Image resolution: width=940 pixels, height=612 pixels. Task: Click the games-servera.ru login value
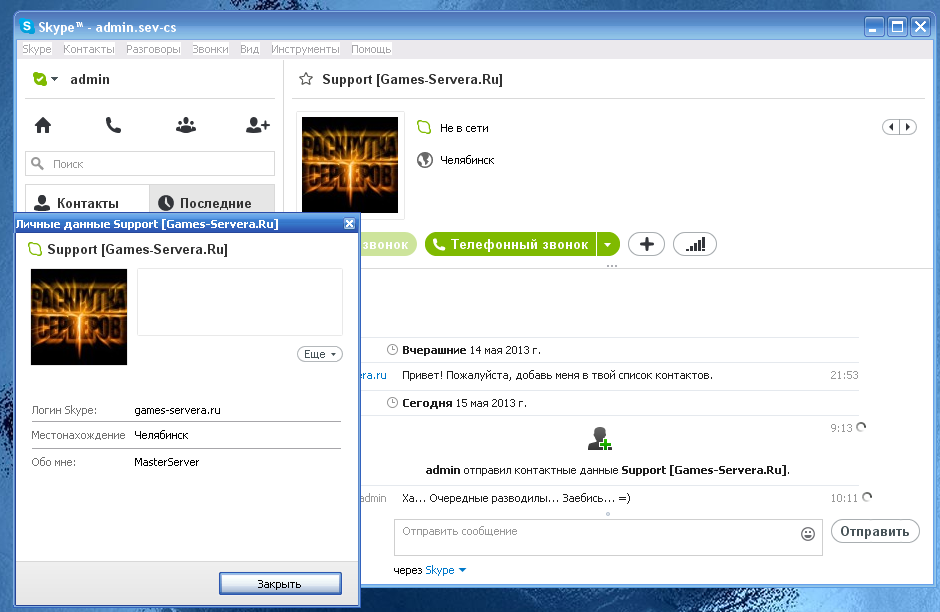tap(177, 410)
